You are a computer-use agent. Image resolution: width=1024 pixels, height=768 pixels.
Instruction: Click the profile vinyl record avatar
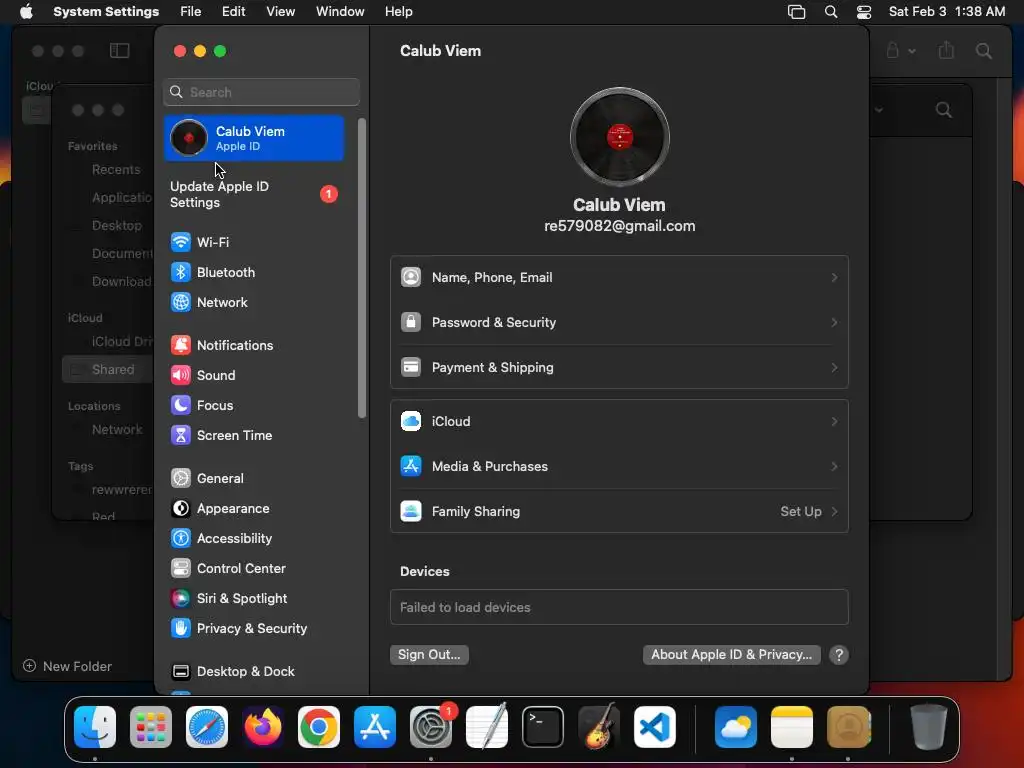coord(619,136)
